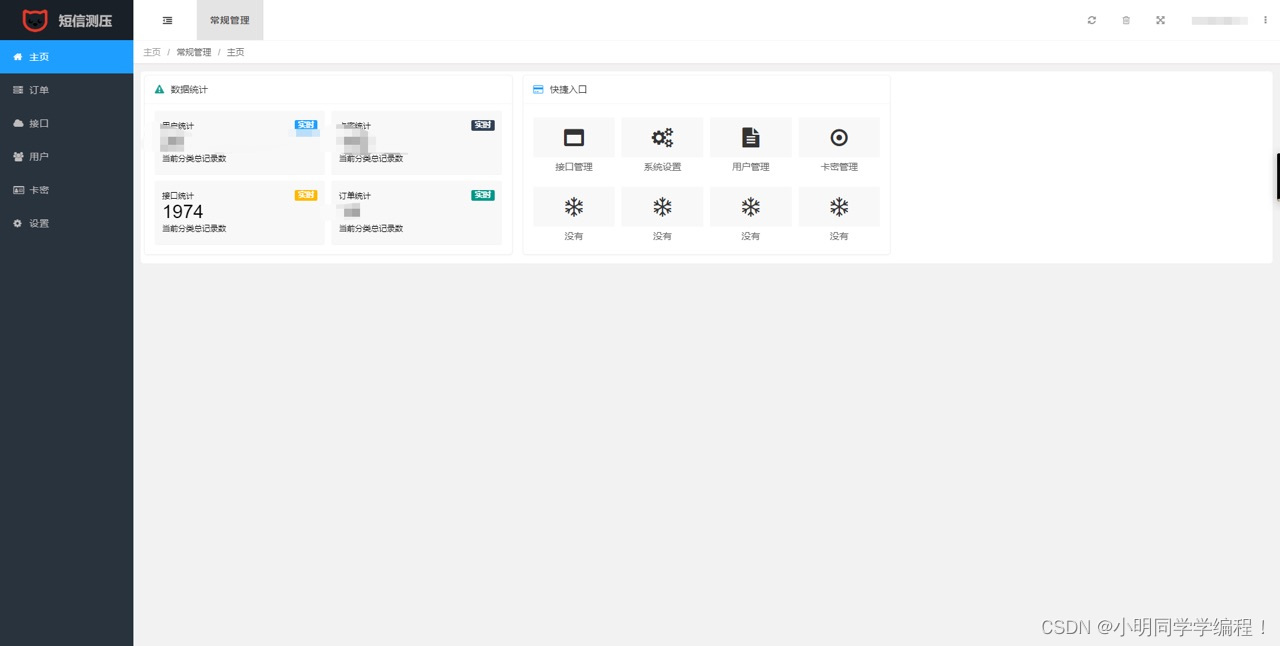Open the 卡密管理 target shortcut icon

[x=839, y=138]
